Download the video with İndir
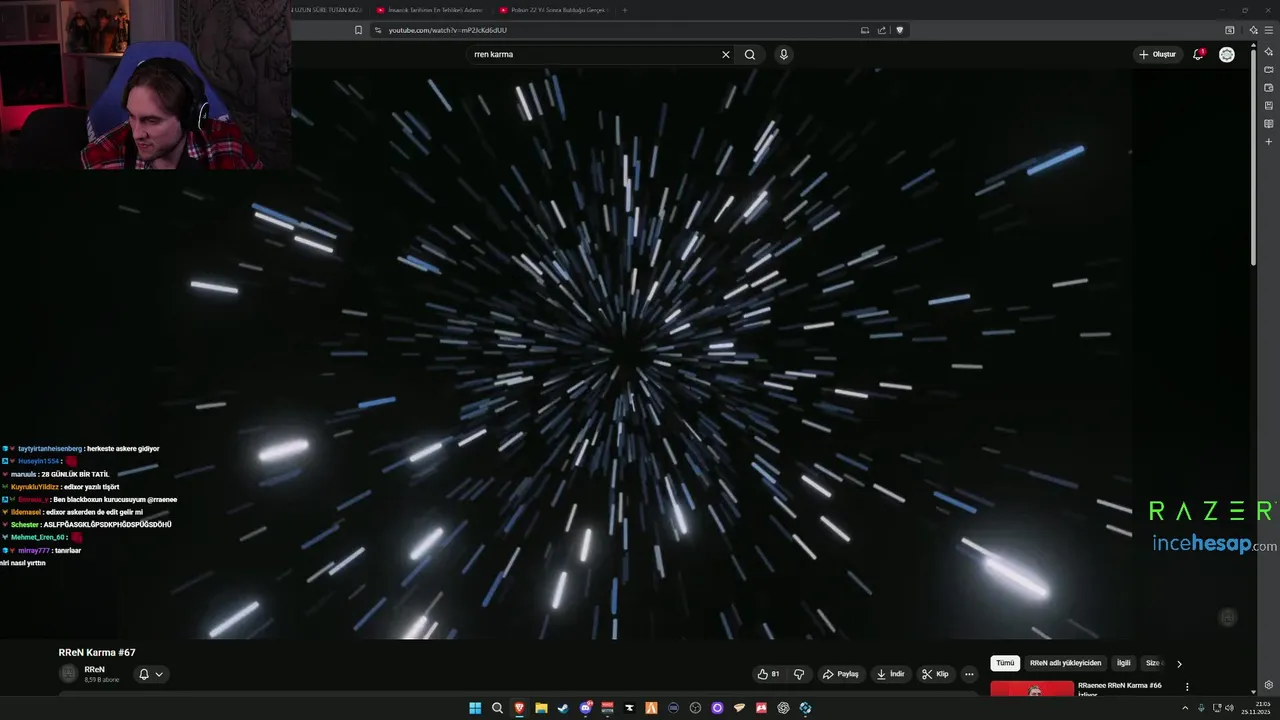1280x720 pixels. tap(890, 674)
